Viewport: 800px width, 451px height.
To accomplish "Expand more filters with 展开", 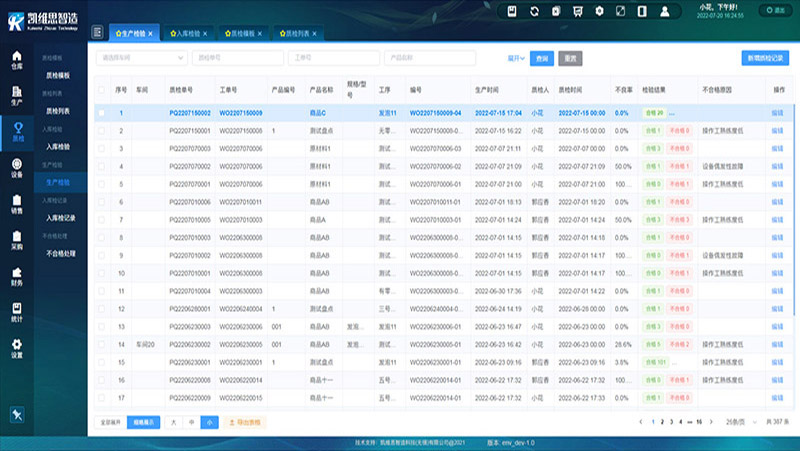I will [516, 58].
